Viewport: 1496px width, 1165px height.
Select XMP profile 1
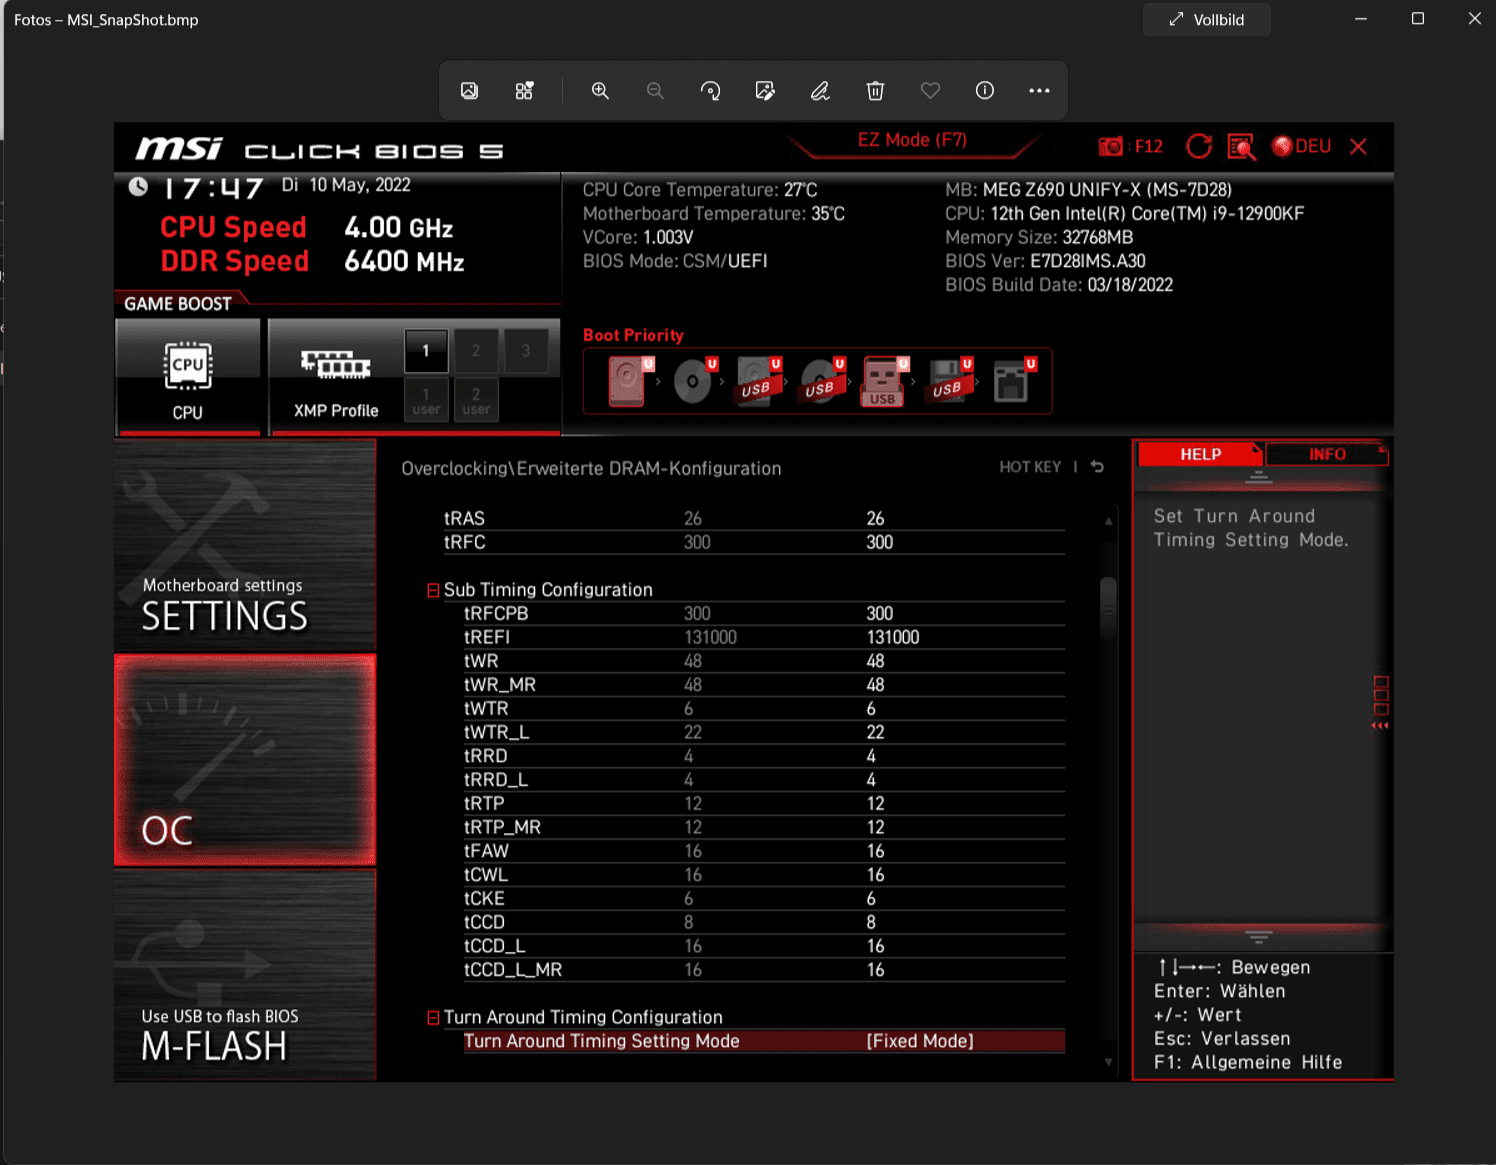(426, 351)
